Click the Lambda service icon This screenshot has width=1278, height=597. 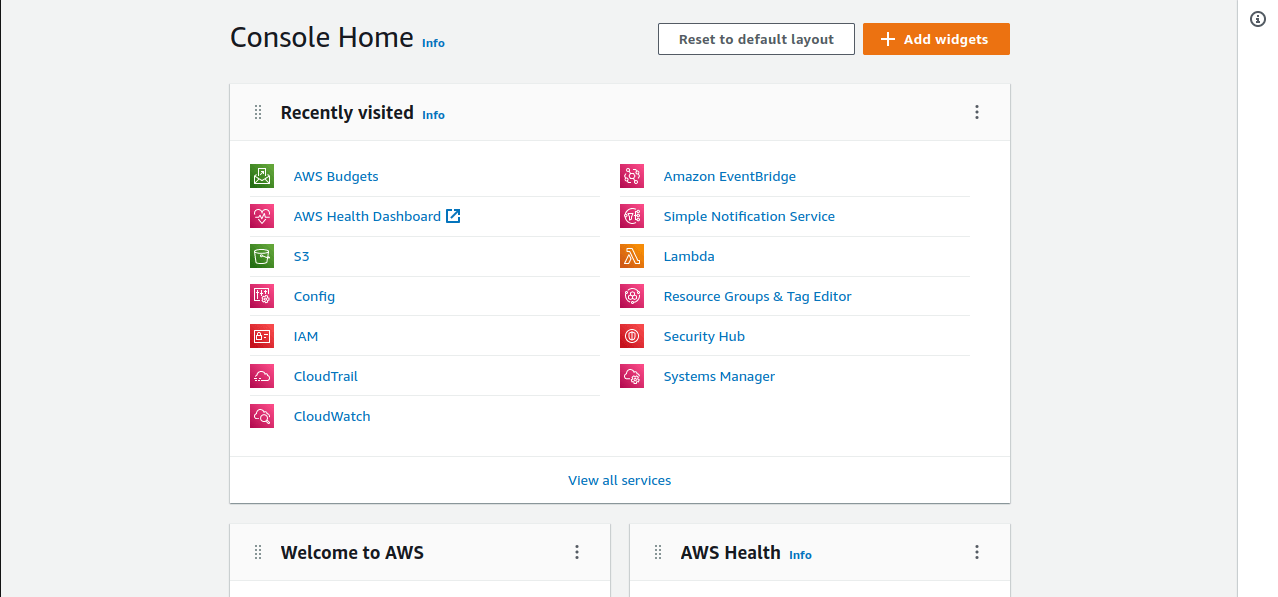pos(632,256)
